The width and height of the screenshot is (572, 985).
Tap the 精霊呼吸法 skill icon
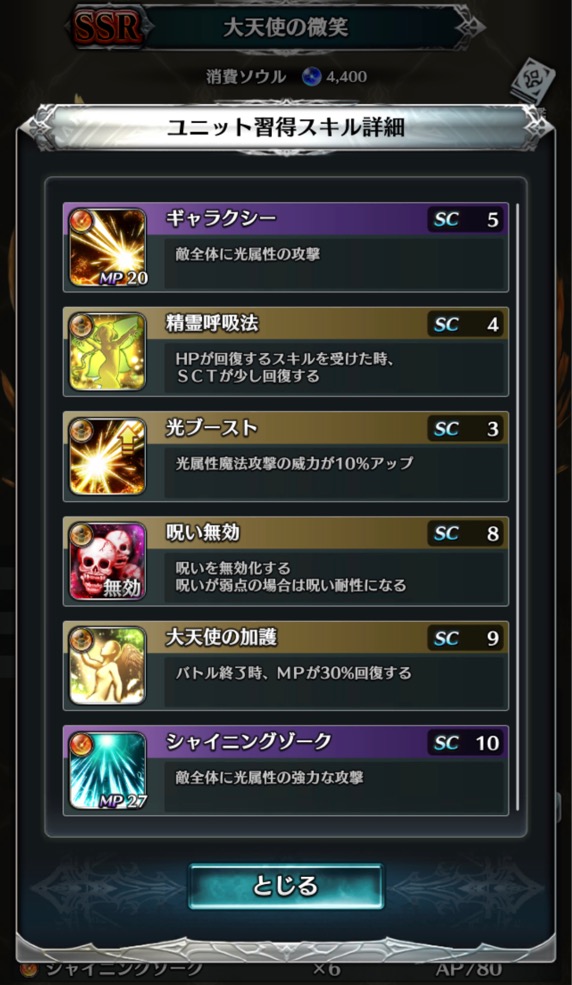tap(107, 352)
